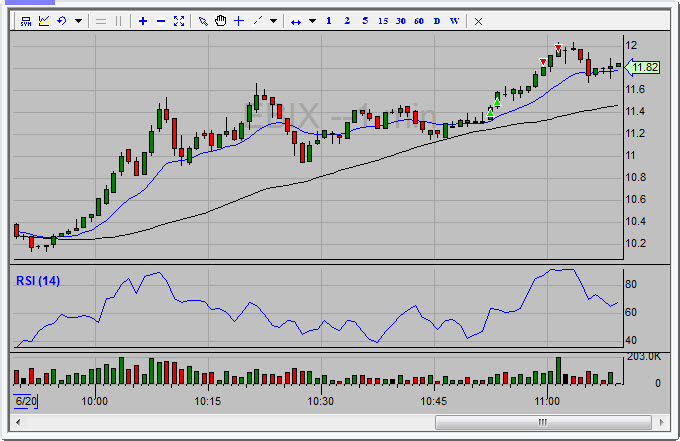The image size is (680, 441).
Task: Open the bar spacing dropdown arrow
Action: tap(312, 21)
